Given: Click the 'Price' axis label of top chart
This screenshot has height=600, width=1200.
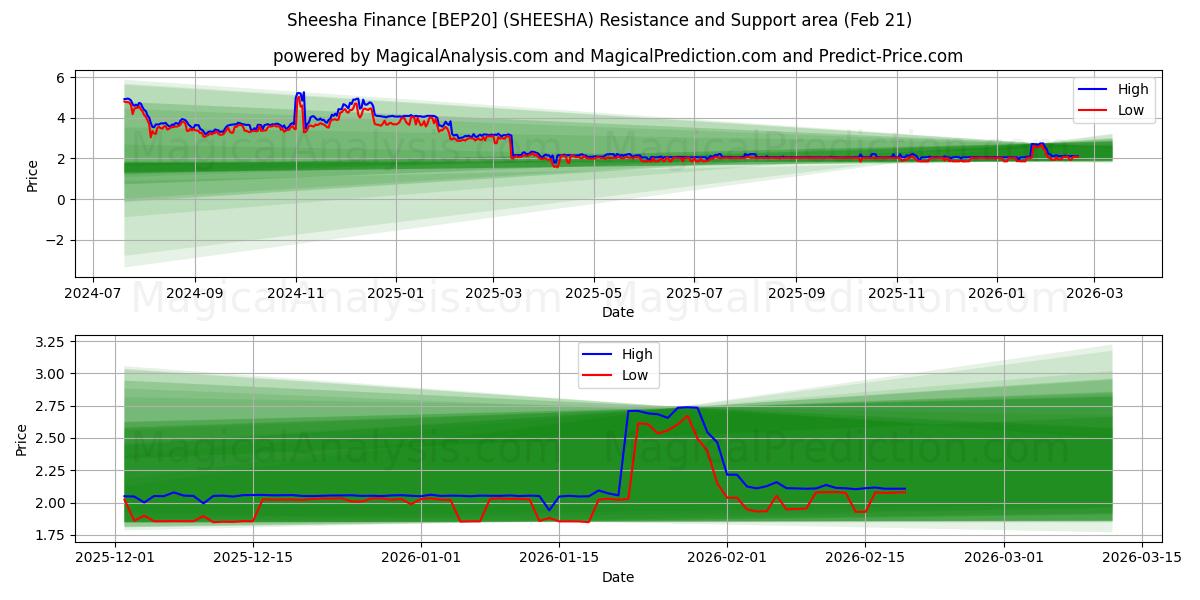Looking at the screenshot, I should [x=32, y=174].
